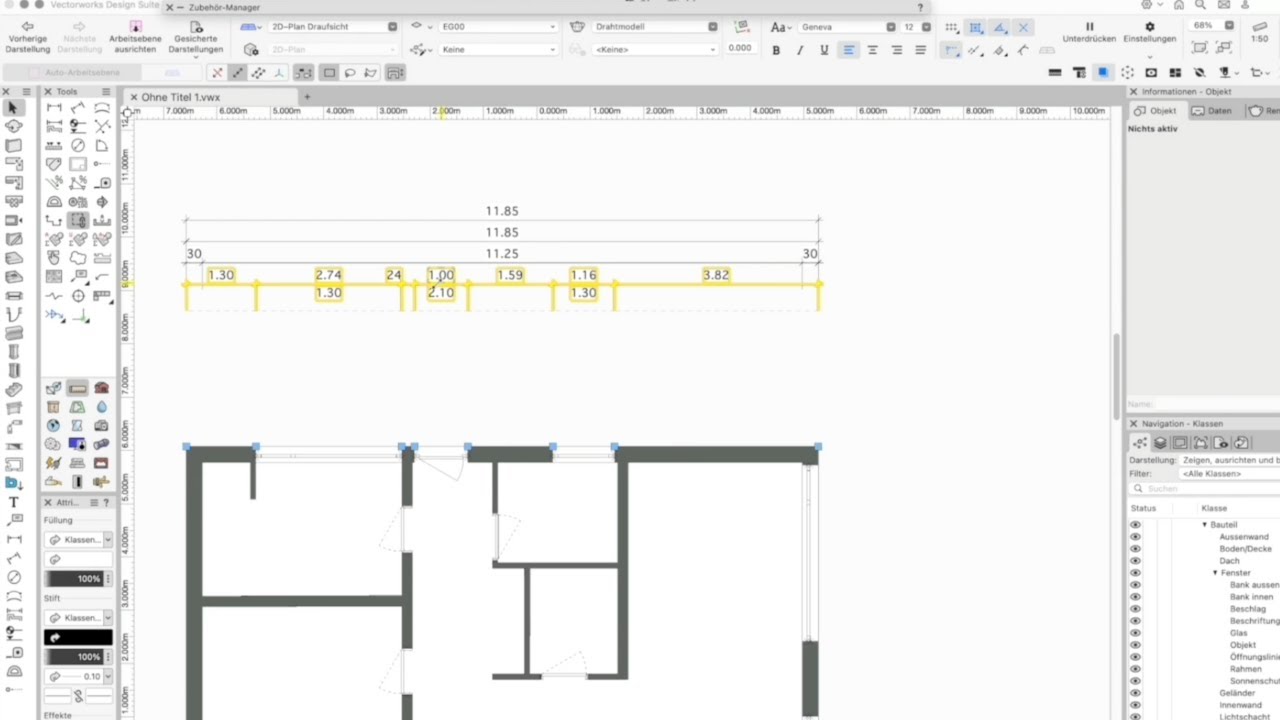Toggle the Auto-Arbeitsebene checkbox

[x=34, y=72]
